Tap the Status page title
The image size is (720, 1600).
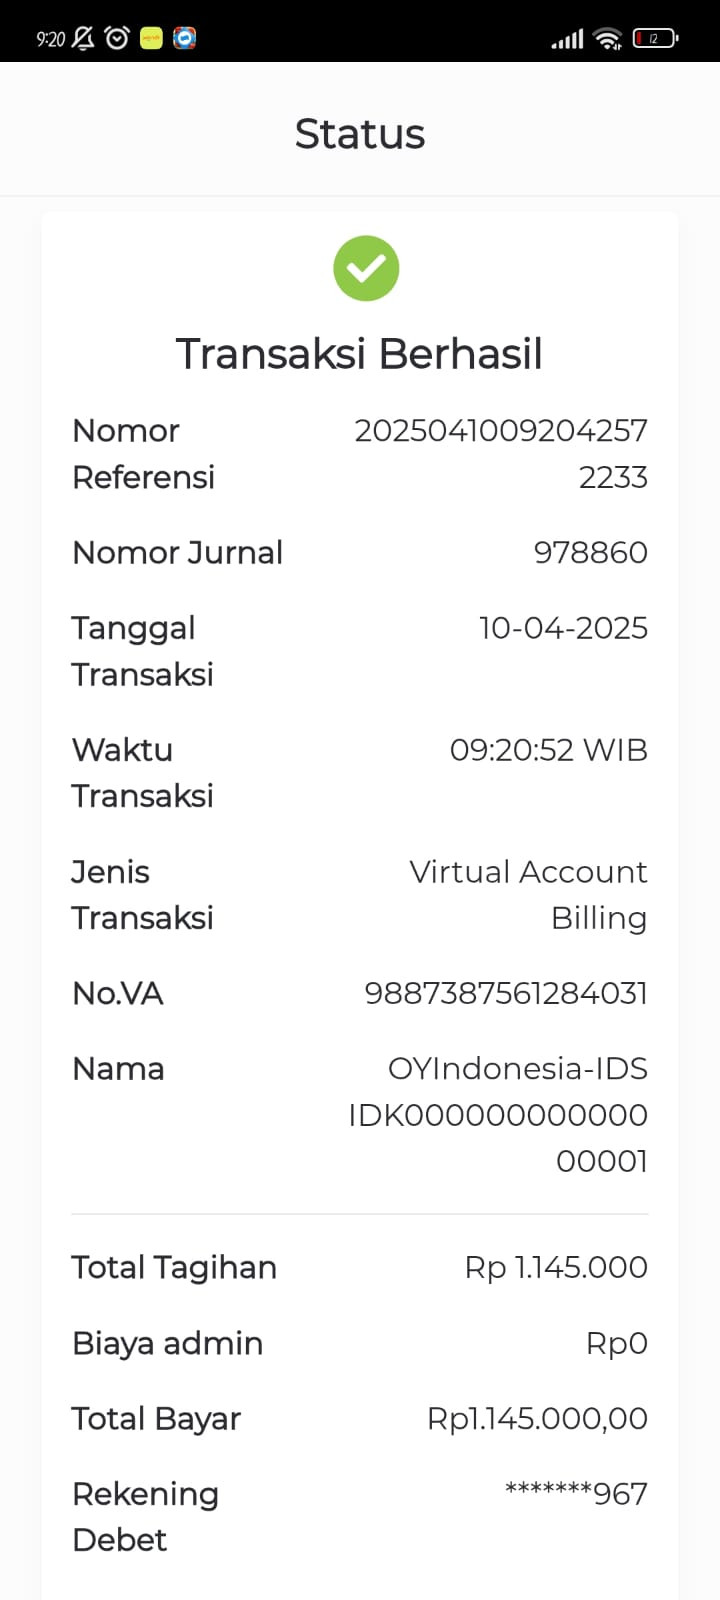coord(360,134)
